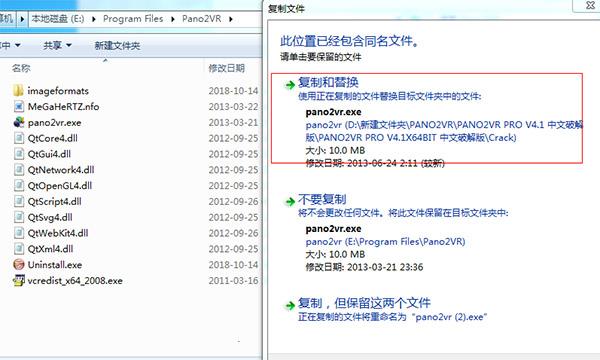
Task: Click 新建文件夹 toolbar button
Action: [x=117, y=46]
